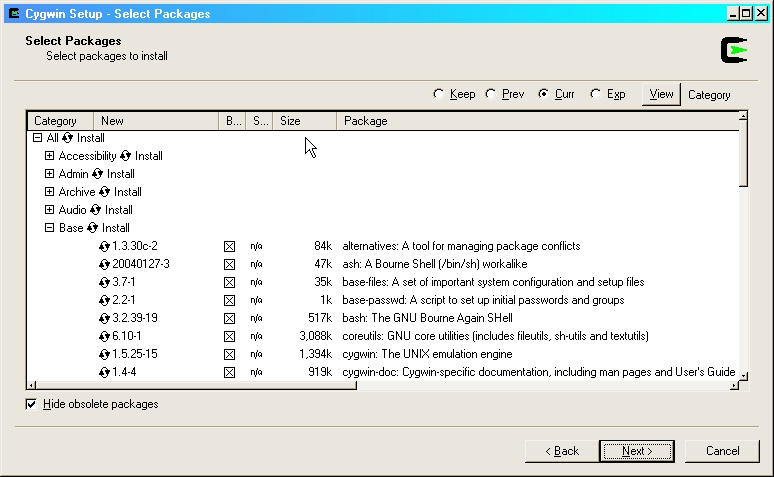774x477 pixels.
Task: Click the cycle icon for ash version 20040127-3
Action: pyautogui.click(x=104, y=264)
